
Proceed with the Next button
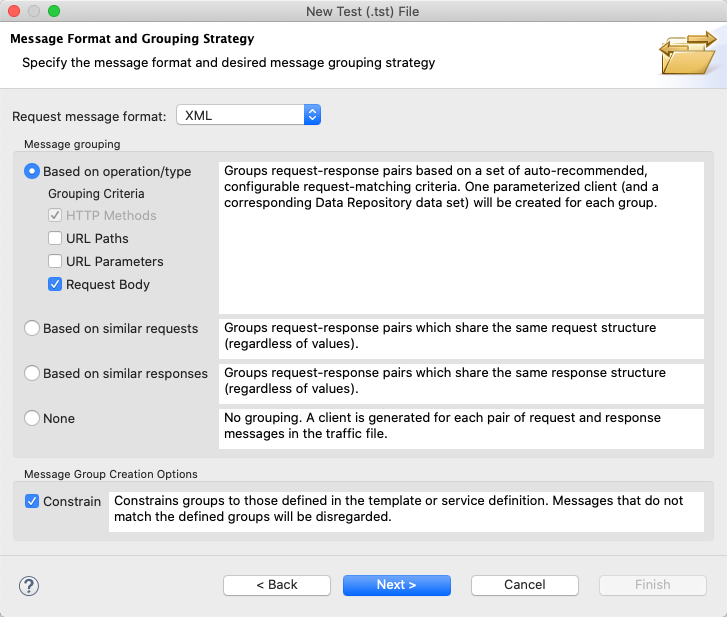coord(396,585)
